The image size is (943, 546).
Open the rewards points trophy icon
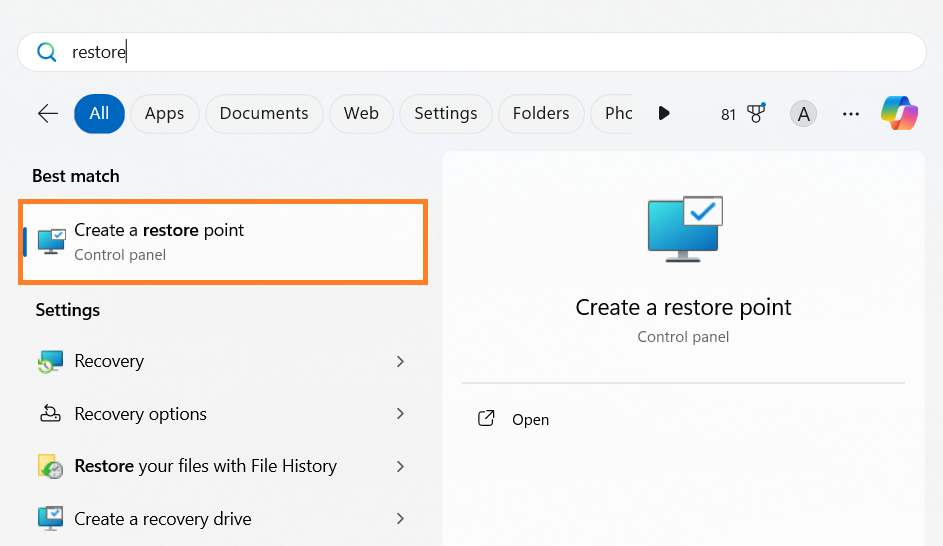(755, 114)
